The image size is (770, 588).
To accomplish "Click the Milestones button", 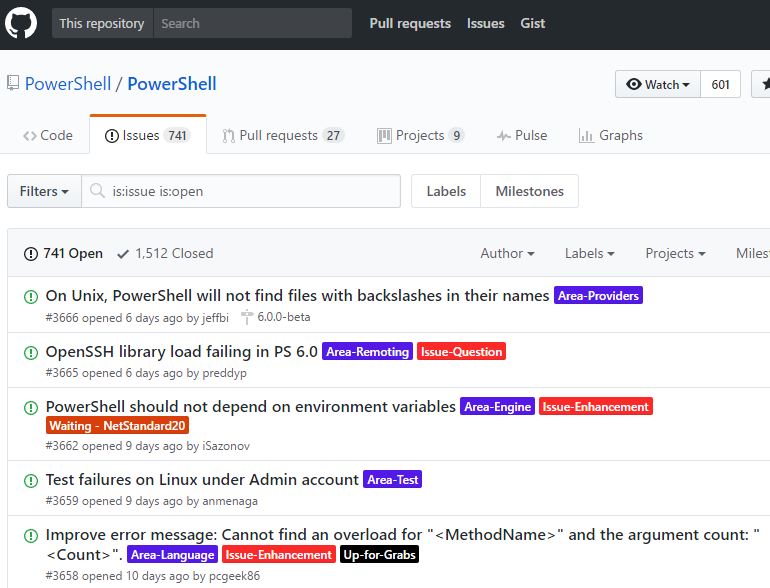I will 529,191.
